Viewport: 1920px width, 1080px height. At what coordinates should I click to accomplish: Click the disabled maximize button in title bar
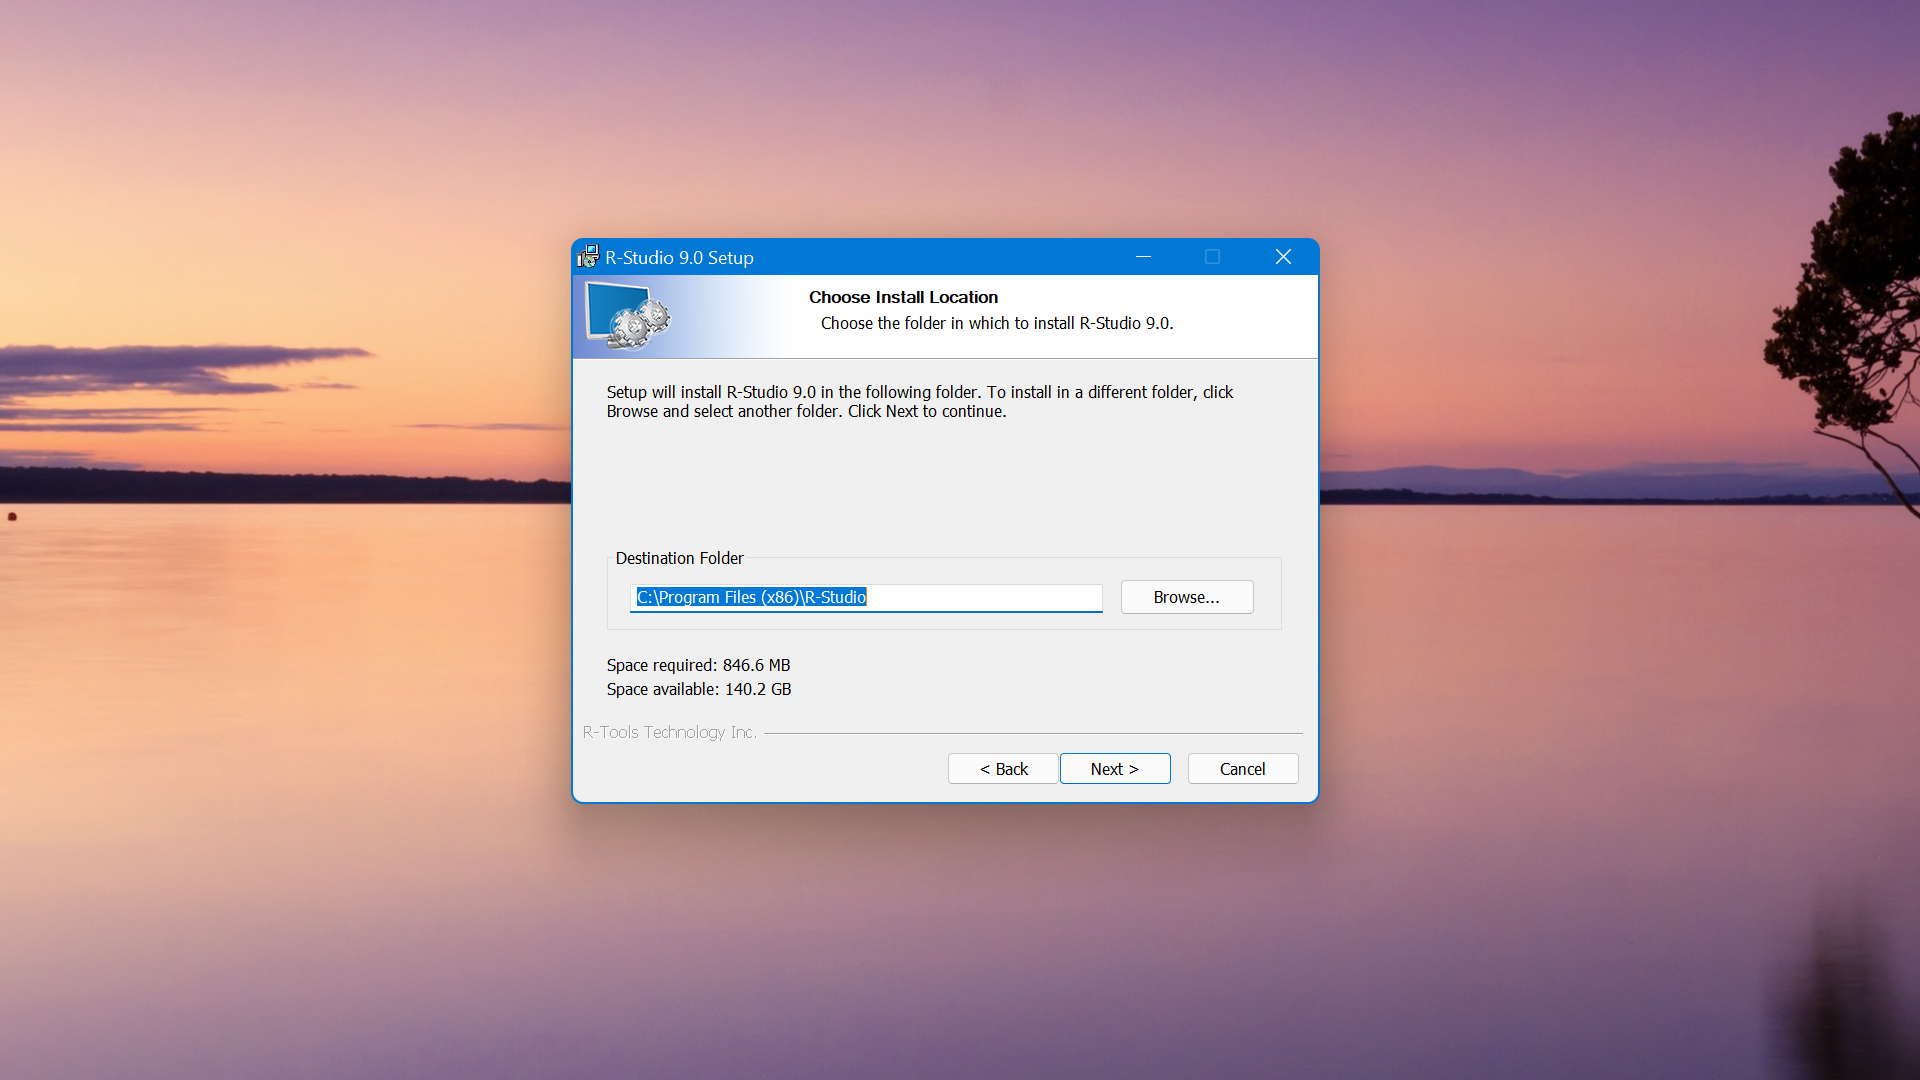tap(1212, 257)
